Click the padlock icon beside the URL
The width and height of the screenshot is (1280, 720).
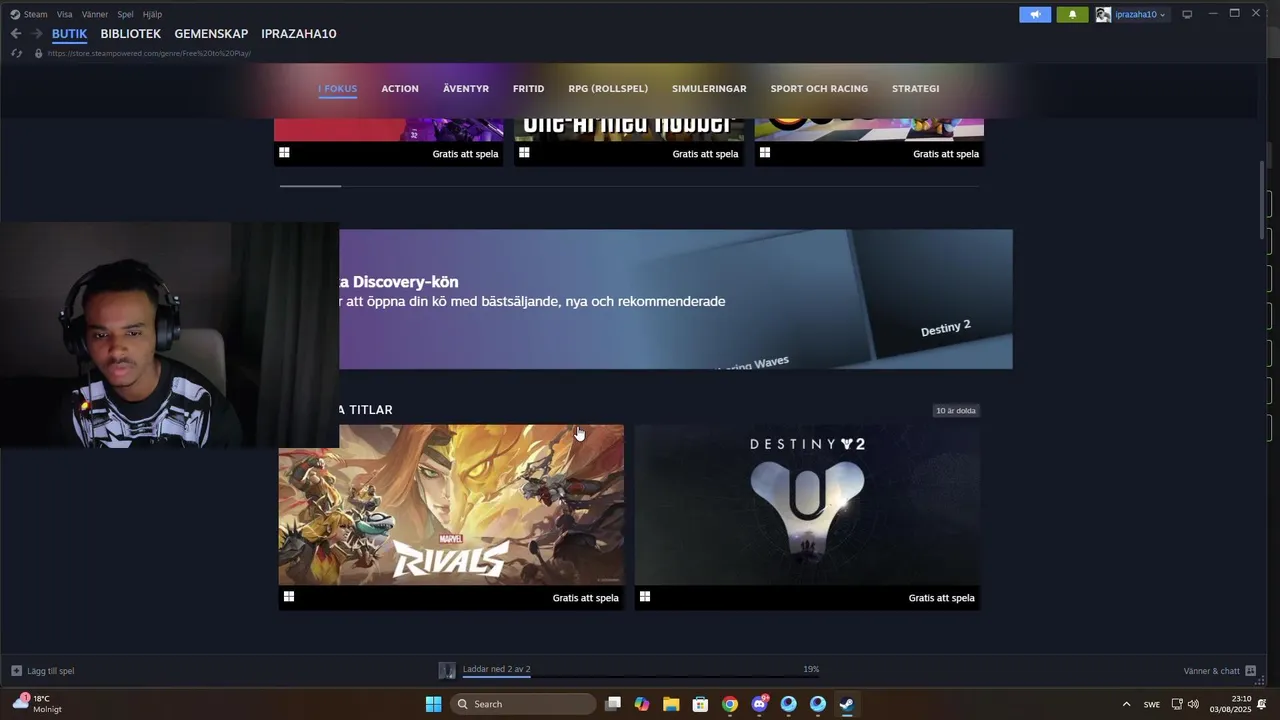38,53
